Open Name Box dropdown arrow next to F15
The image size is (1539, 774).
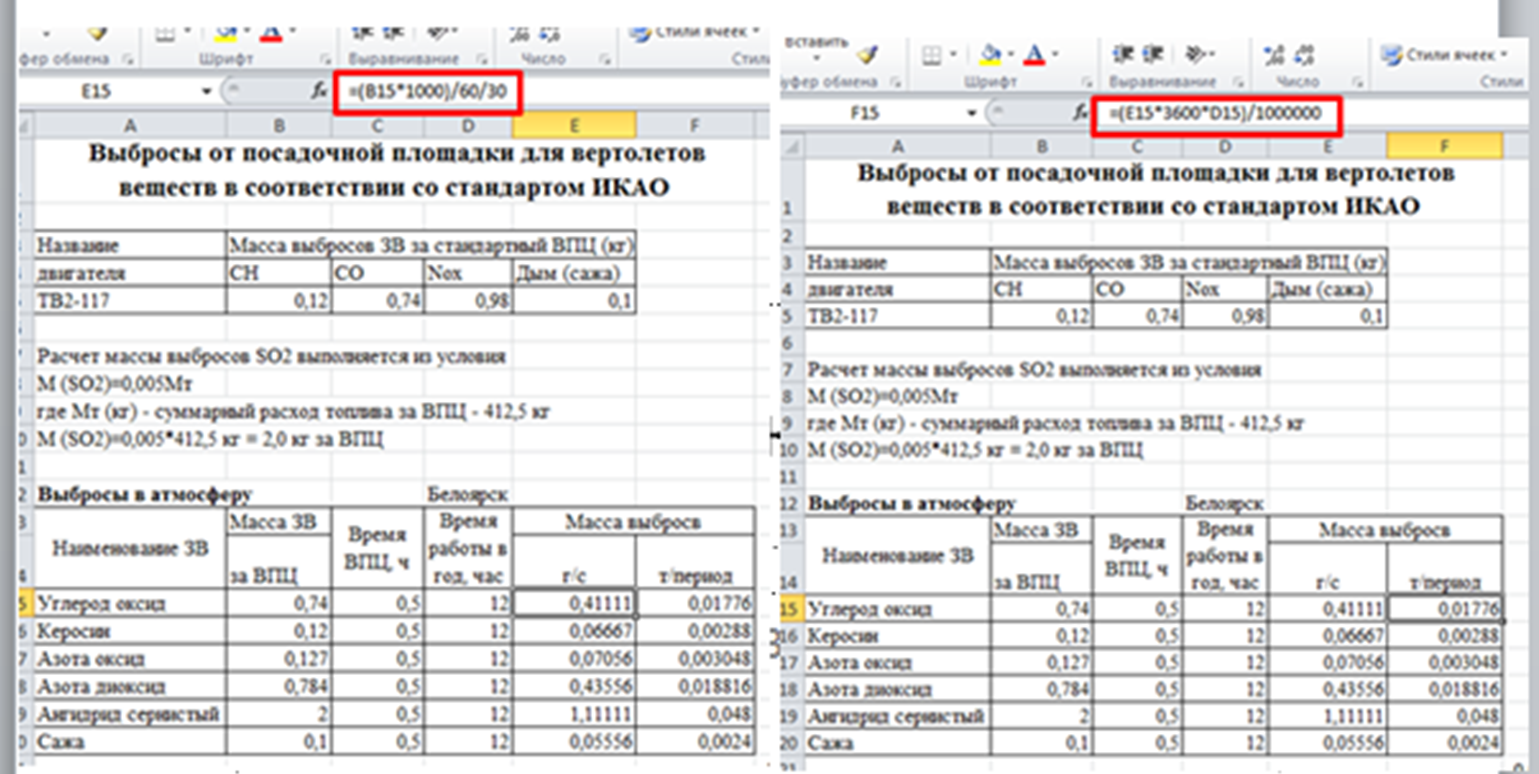click(971, 114)
